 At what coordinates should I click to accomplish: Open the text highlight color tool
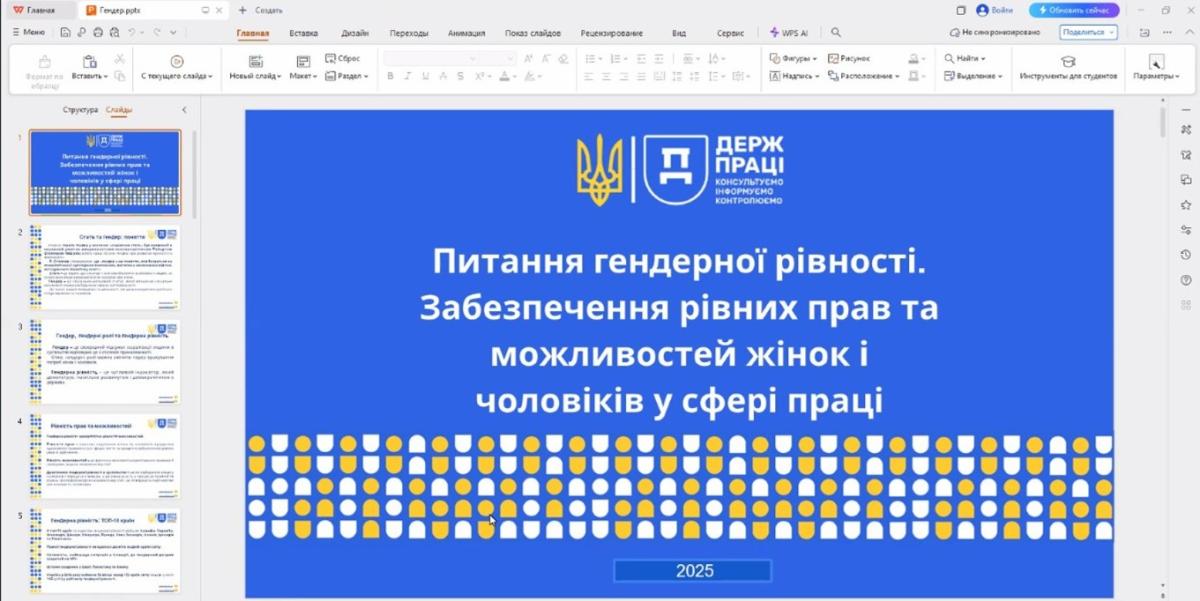[x=531, y=76]
